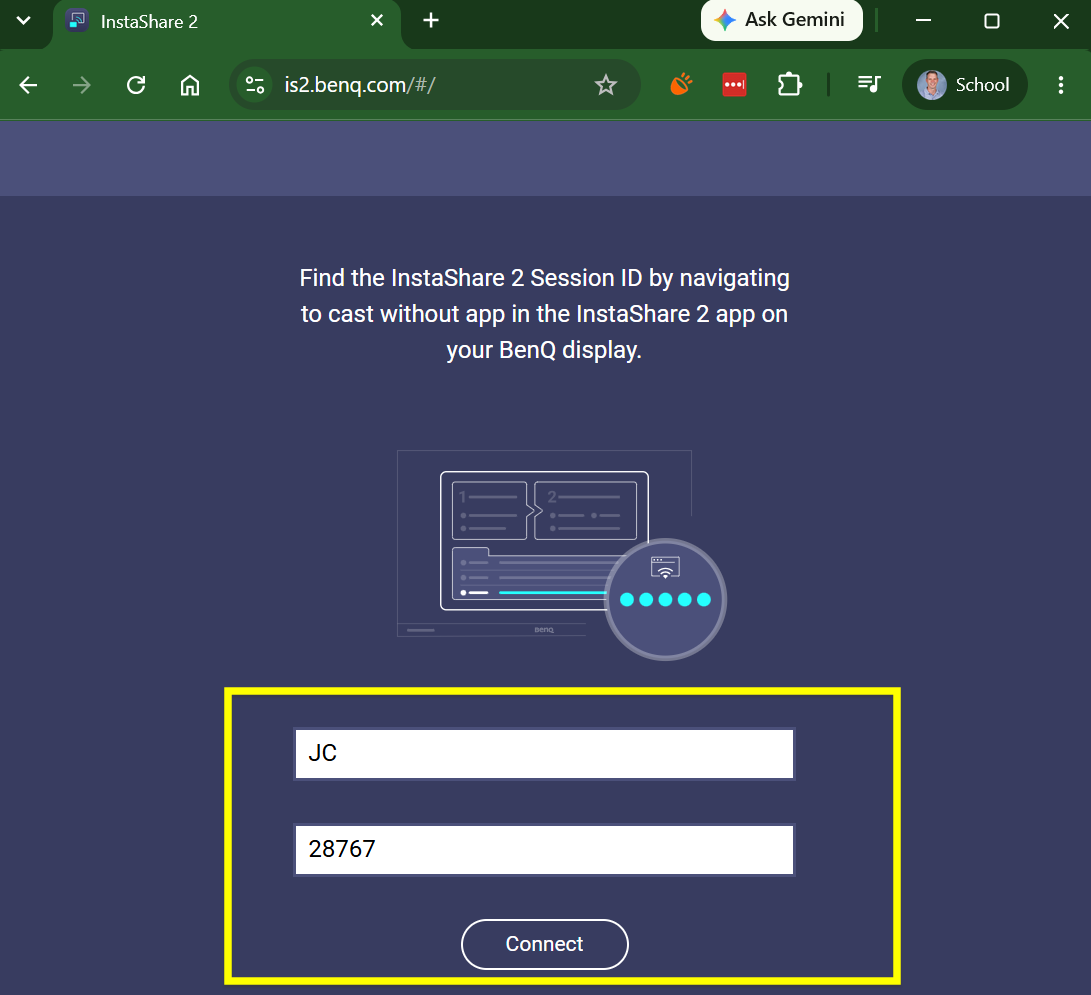
Task: Reload the page with the refresh icon
Action: 136,85
